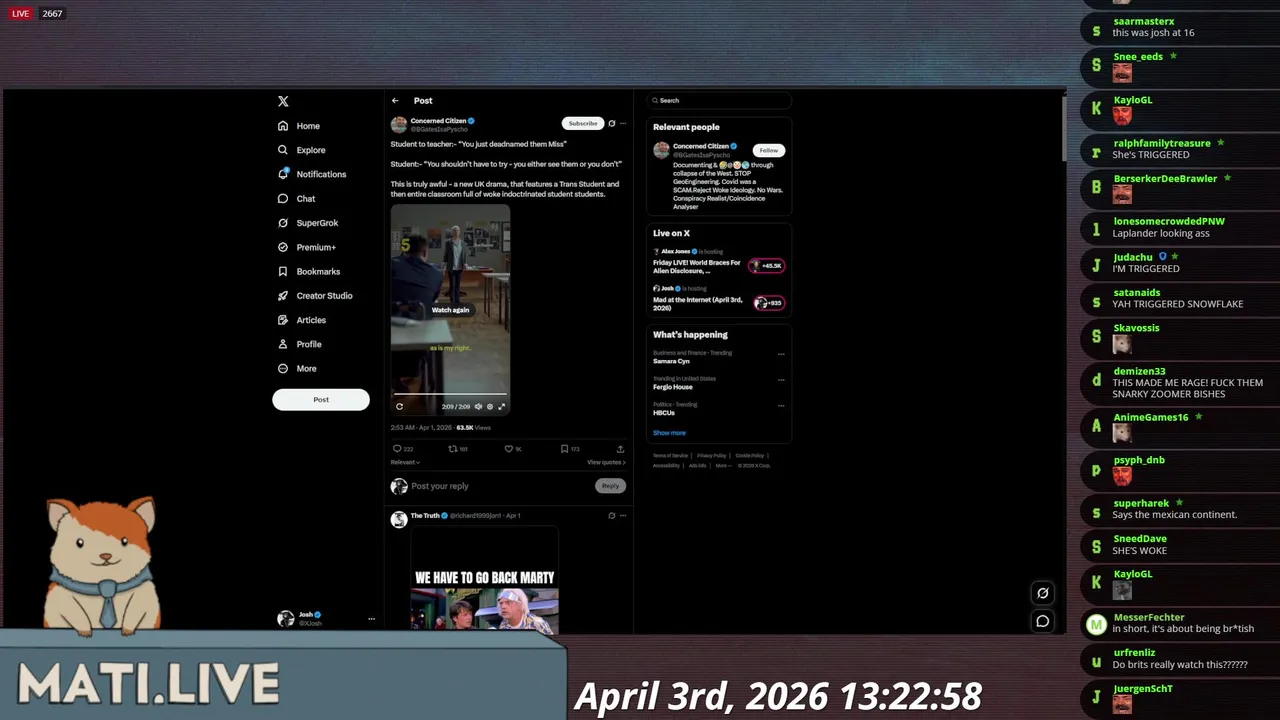Open the Creator Studio rocket icon
Viewport: 1280px width, 720px height.
tap(283, 296)
